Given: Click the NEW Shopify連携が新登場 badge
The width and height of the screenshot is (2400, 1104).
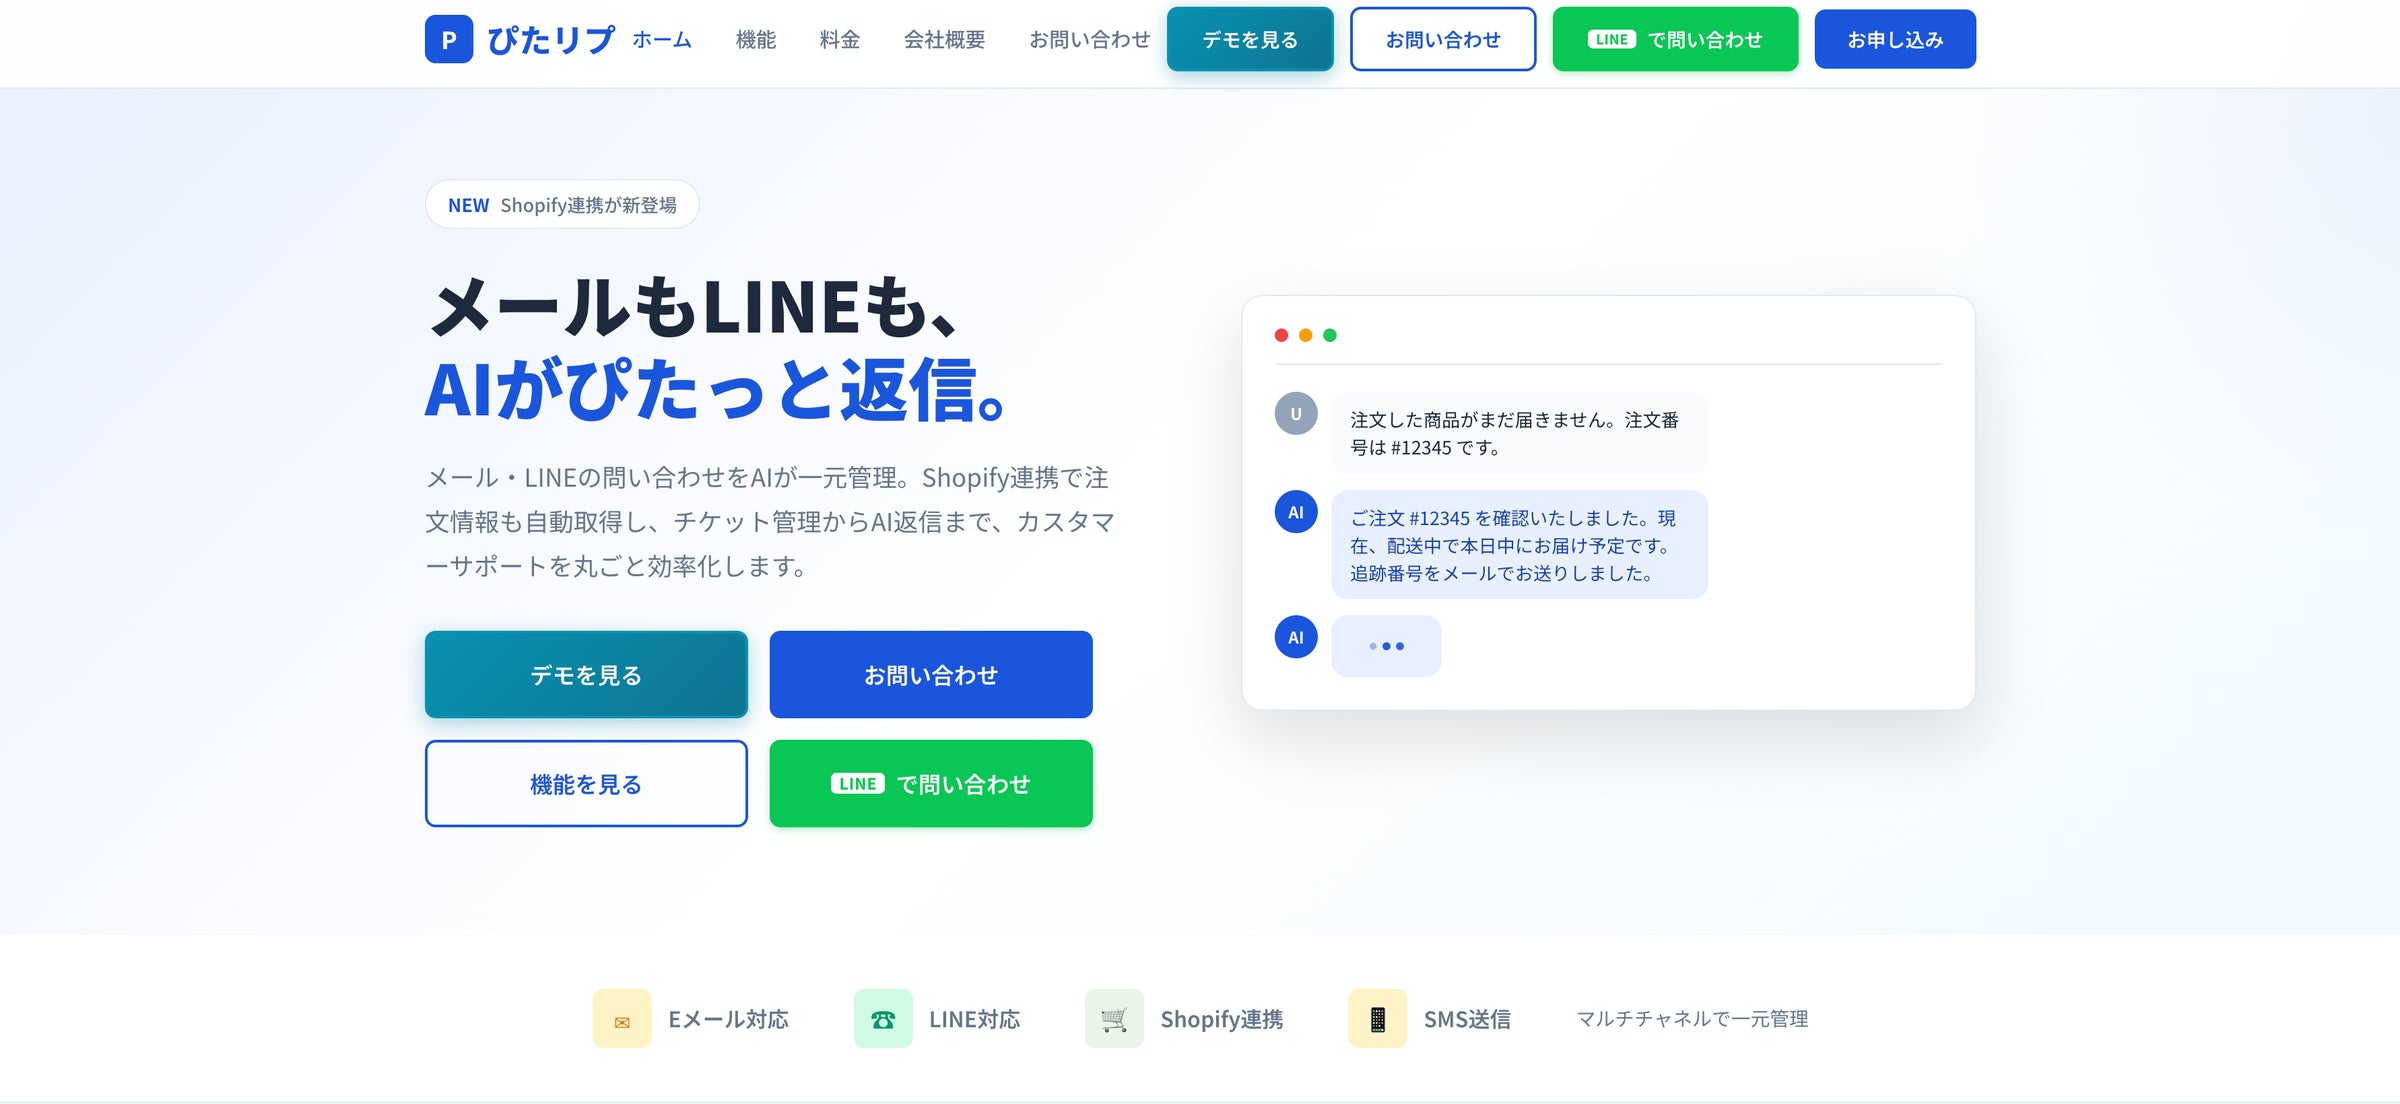Looking at the screenshot, I should pos(562,204).
